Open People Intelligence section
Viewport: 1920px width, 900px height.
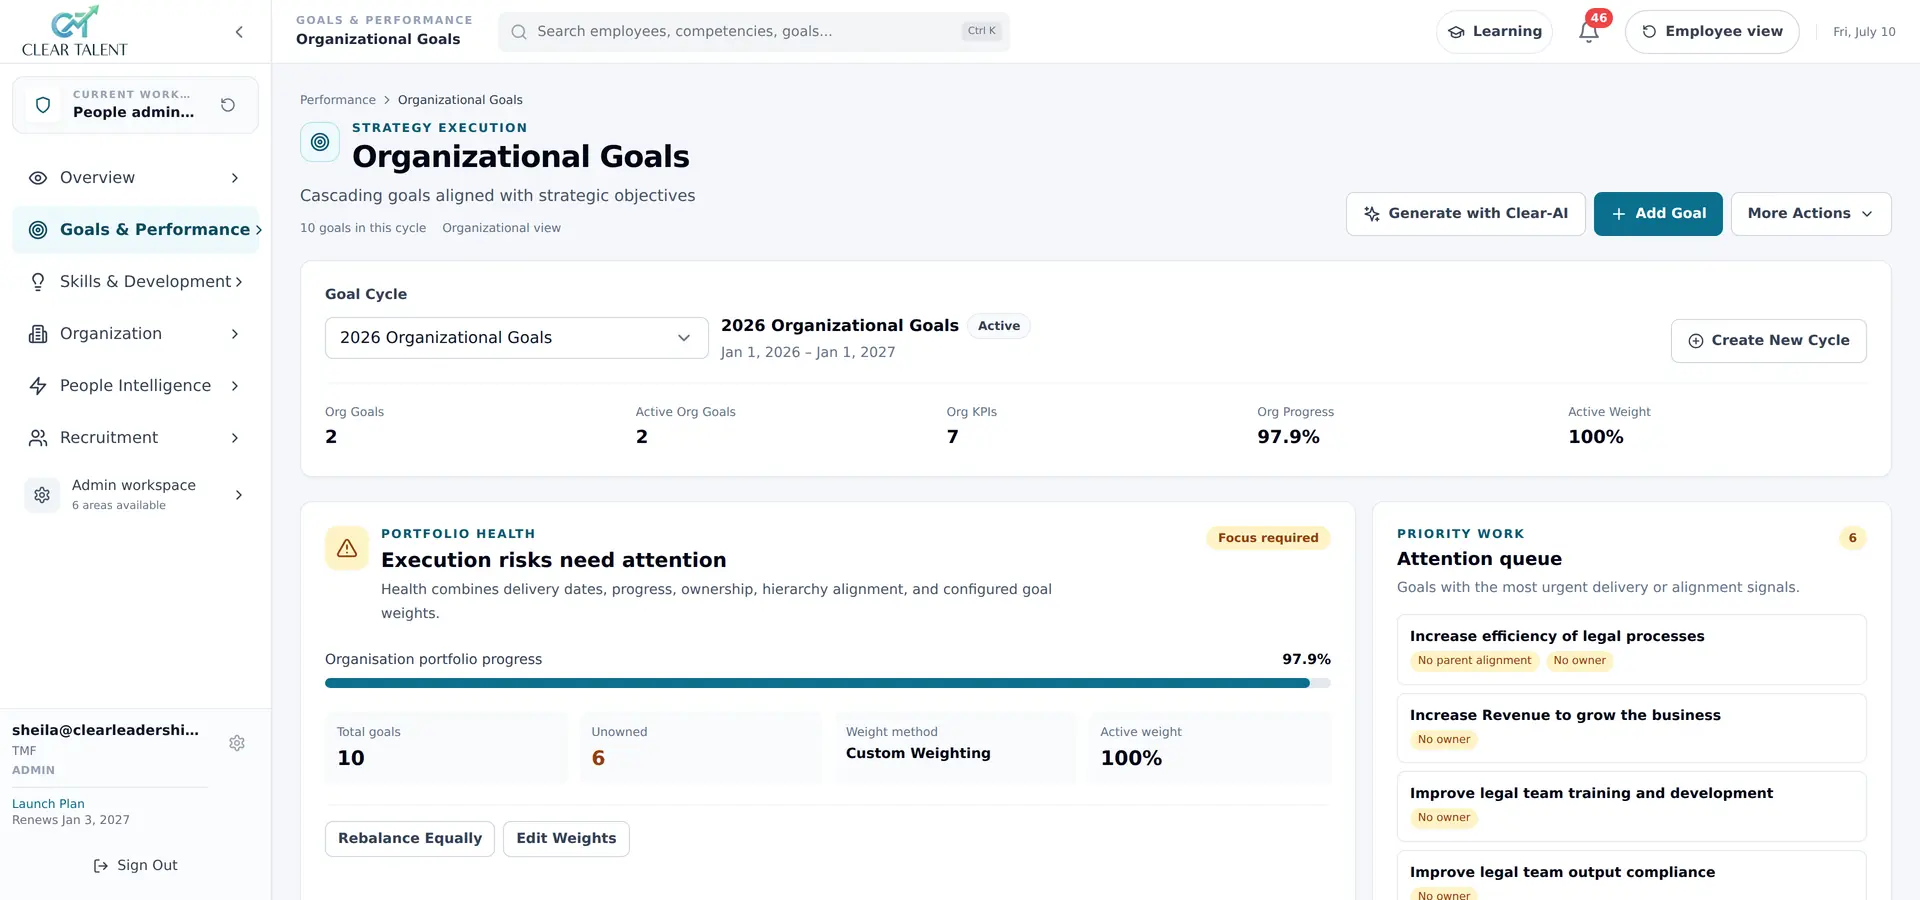135,386
